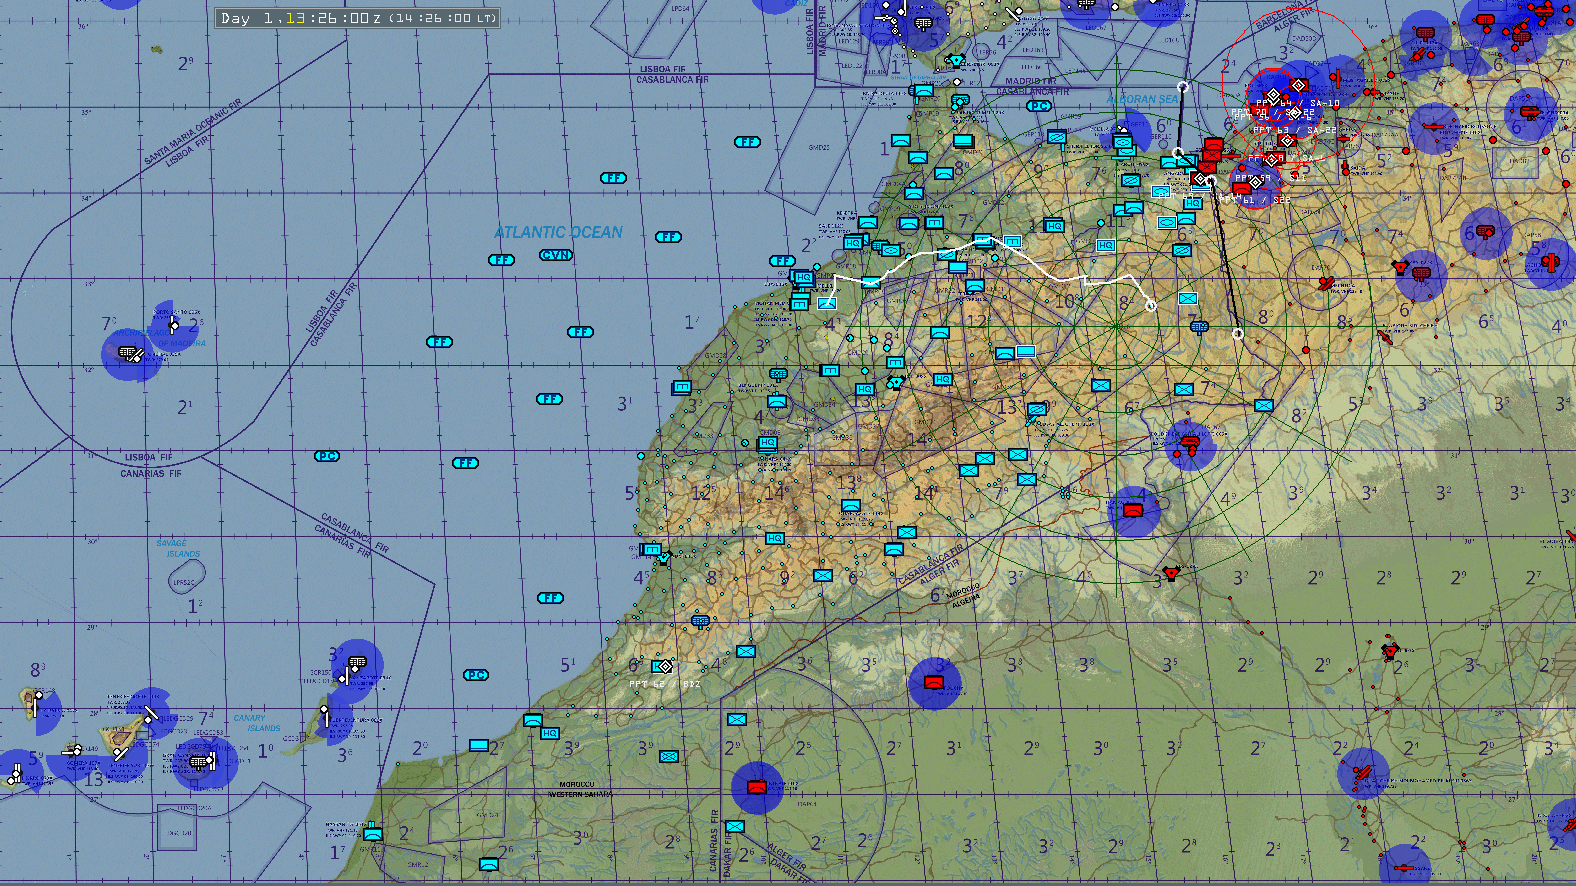Select the red unit on Casablanca-Alger FIR boundary
Viewport: 1576px width, 886px height.
1171,573
